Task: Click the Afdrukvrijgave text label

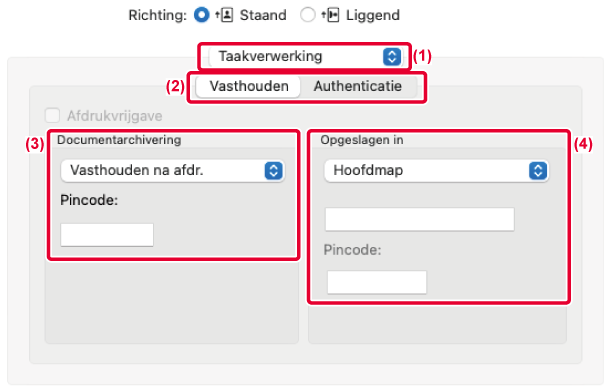Action: pyautogui.click(x=115, y=116)
